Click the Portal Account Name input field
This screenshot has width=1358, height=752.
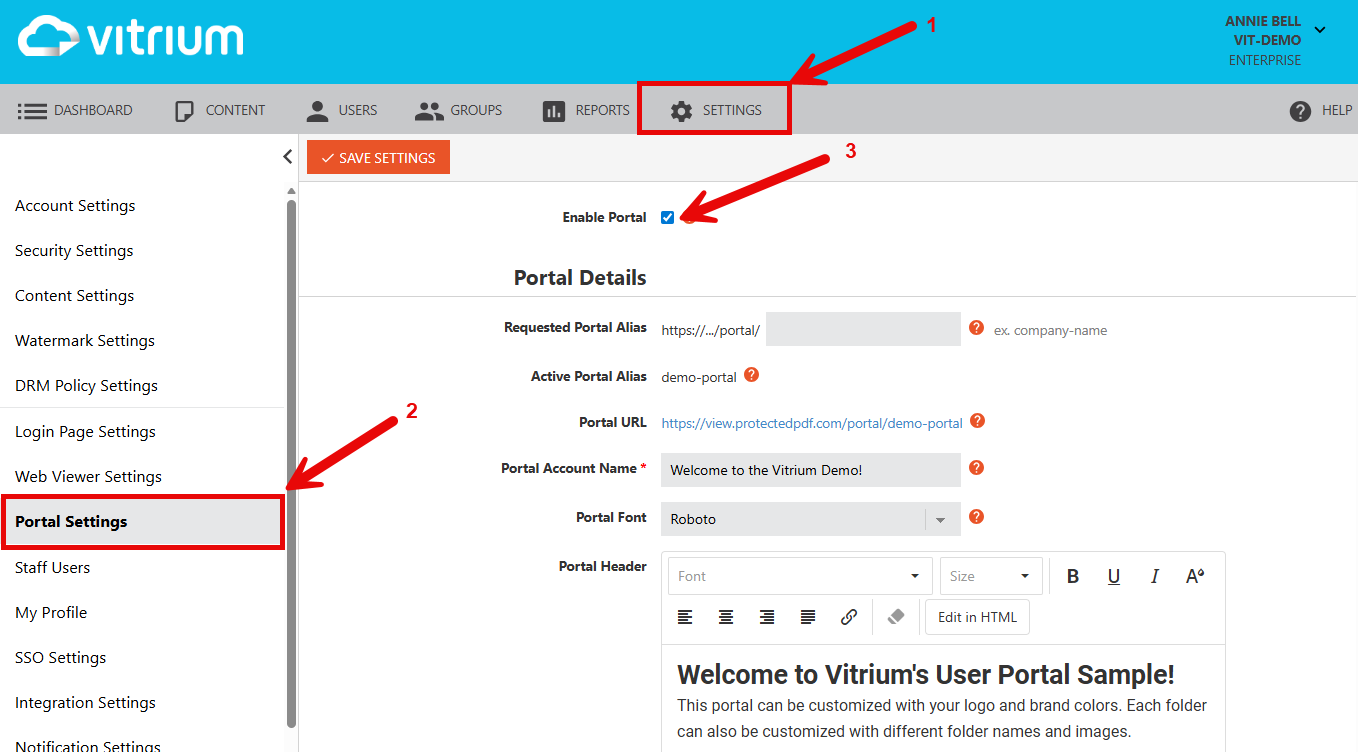tap(811, 470)
